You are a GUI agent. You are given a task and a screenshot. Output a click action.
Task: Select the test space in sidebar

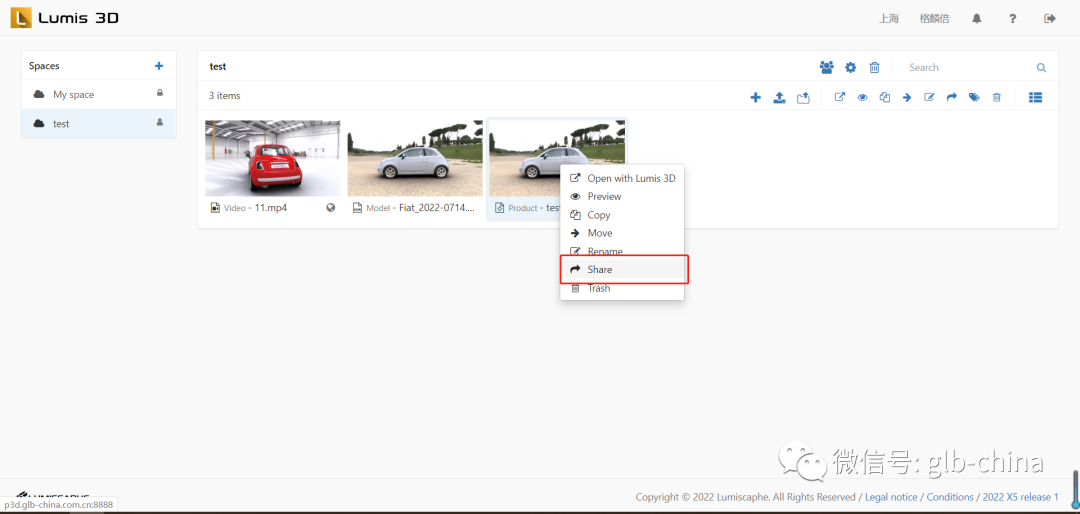(x=98, y=123)
